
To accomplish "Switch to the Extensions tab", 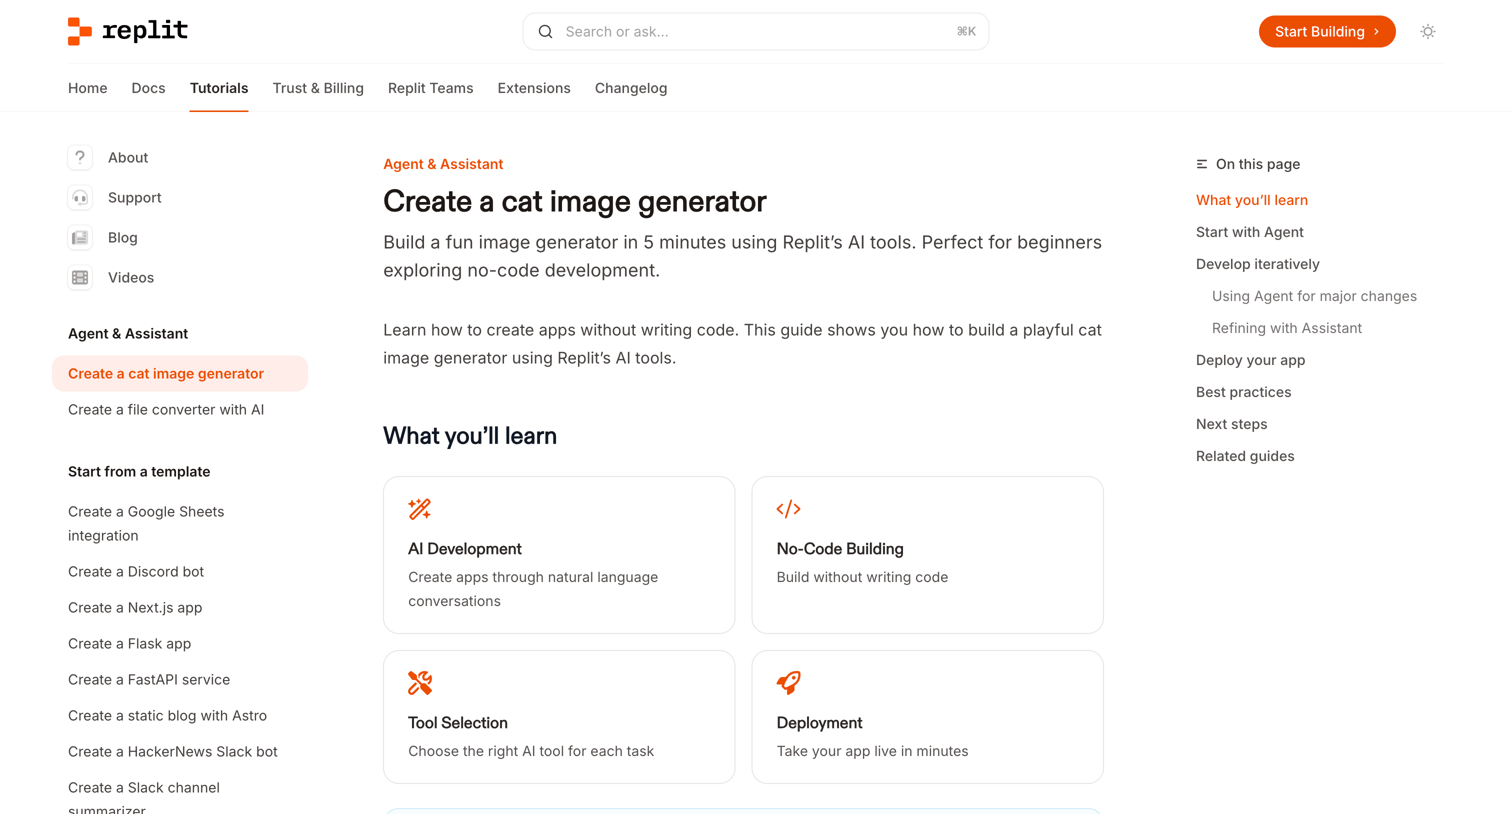I will [x=534, y=88].
